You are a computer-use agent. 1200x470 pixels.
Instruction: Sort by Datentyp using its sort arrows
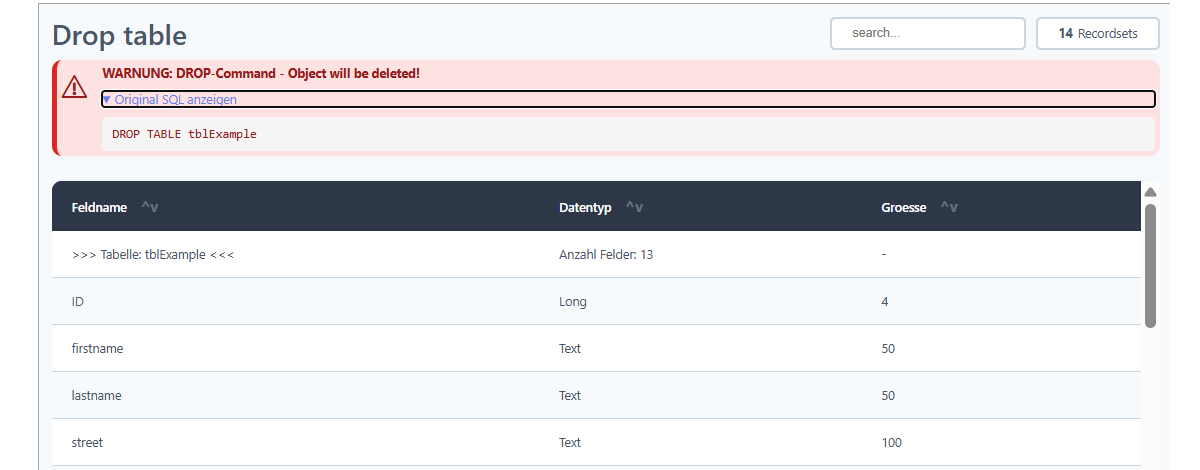click(x=634, y=207)
